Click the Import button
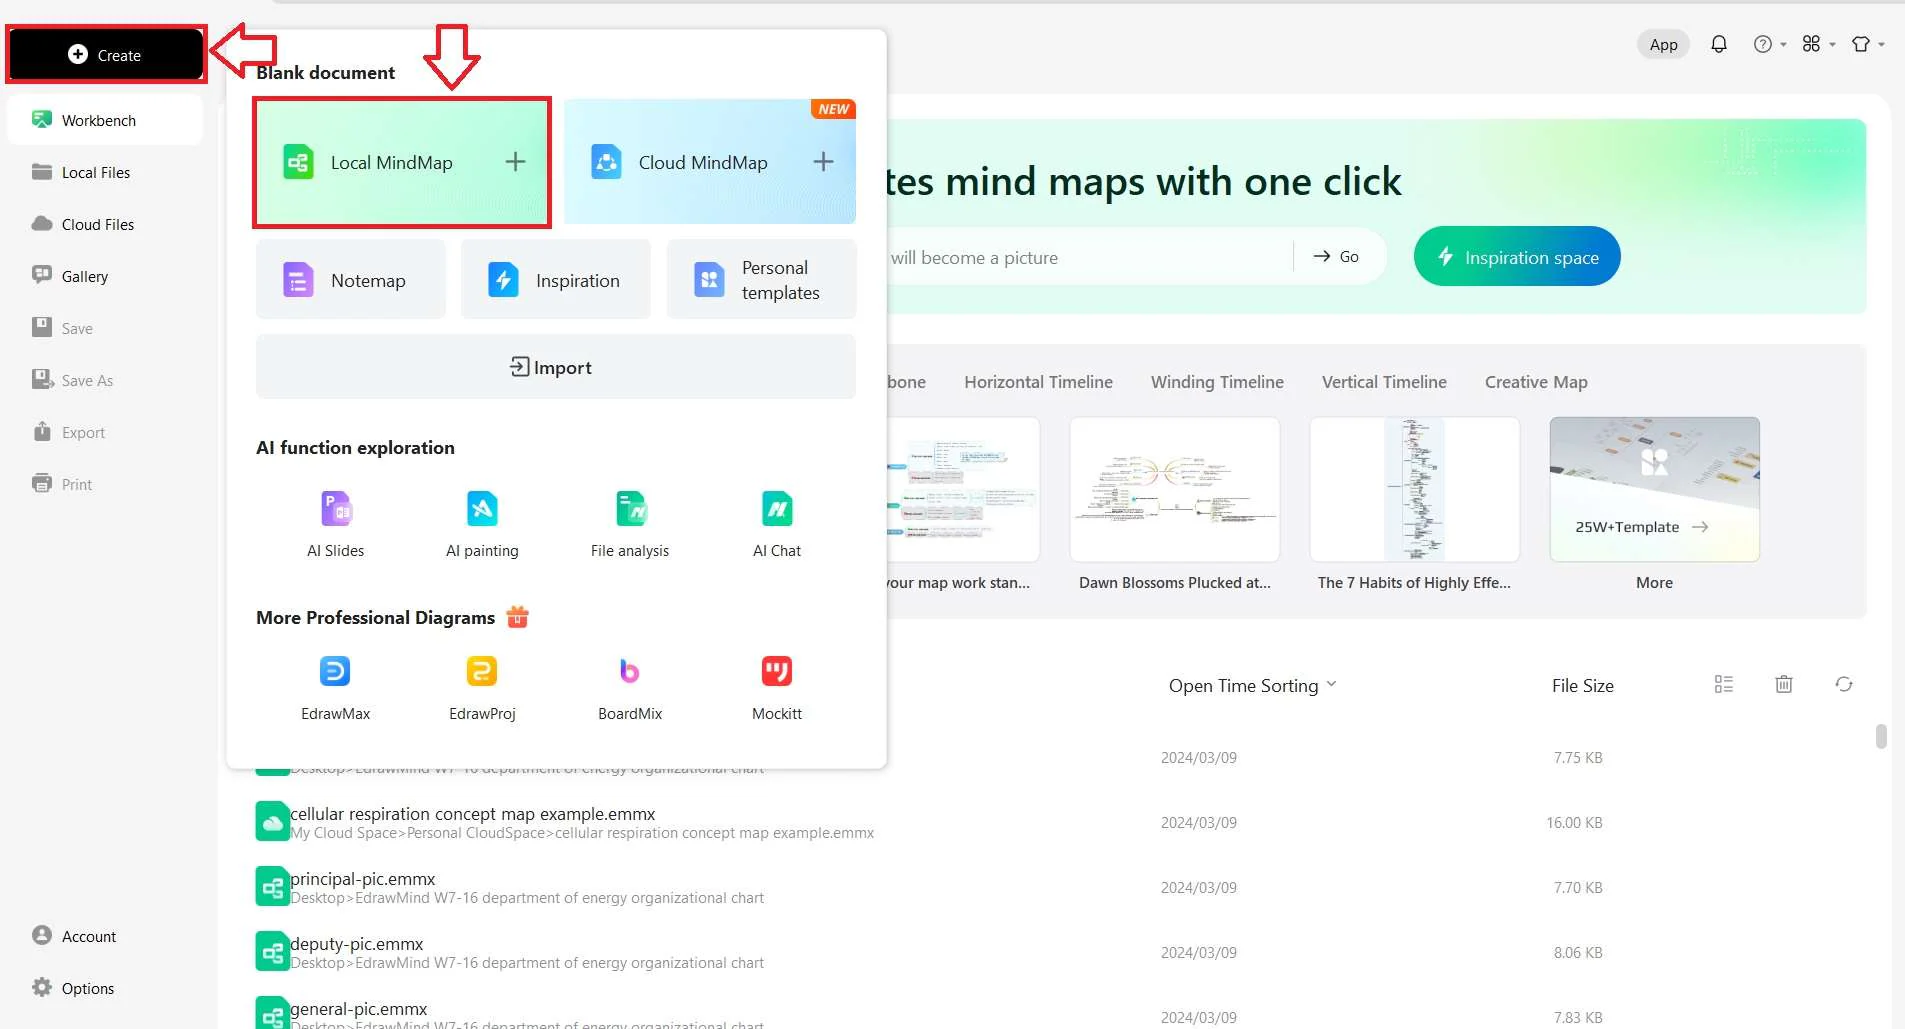The image size is (1905, 1029). click(x=556, y=367)
